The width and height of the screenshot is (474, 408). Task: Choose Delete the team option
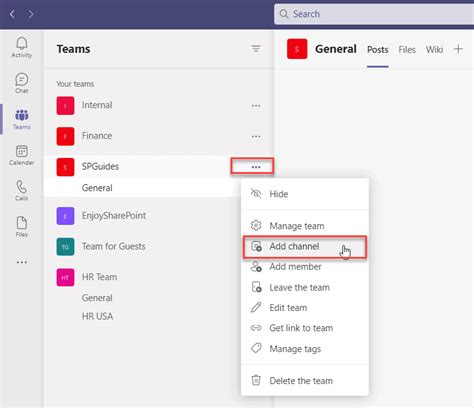(305, 380)
